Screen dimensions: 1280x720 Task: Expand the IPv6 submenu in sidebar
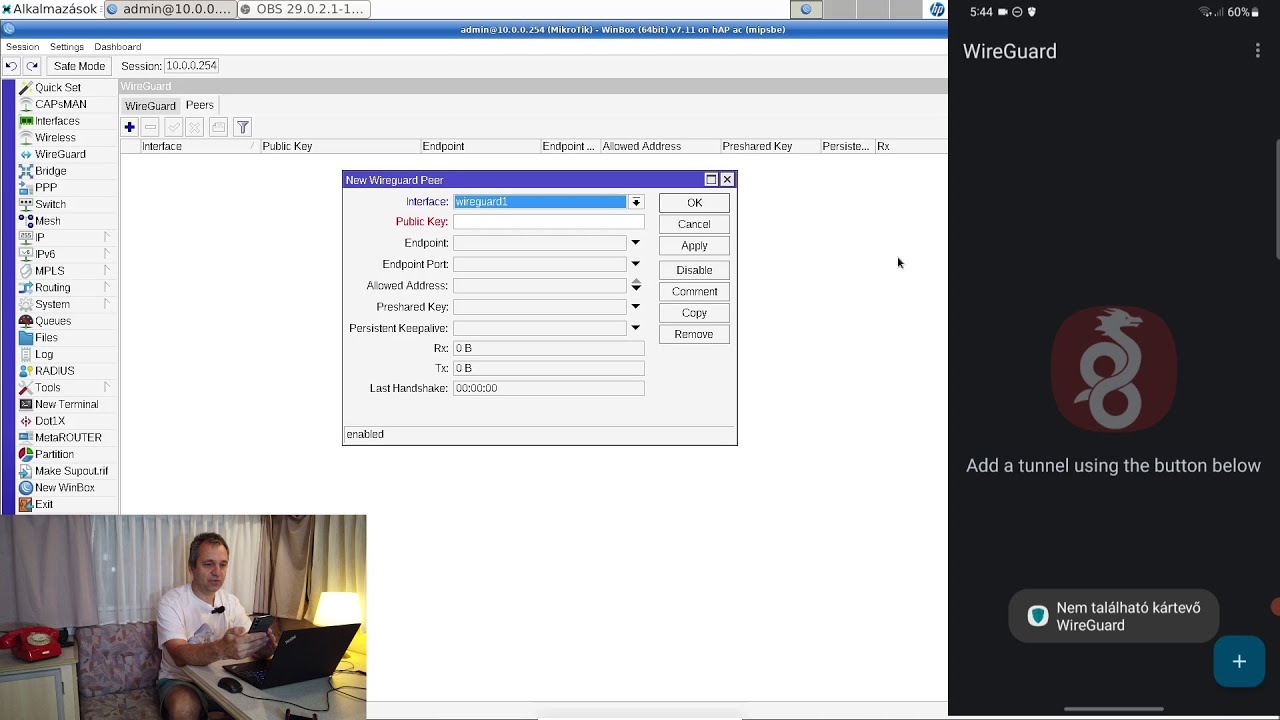pyautogui.click(x=106, y=254)
